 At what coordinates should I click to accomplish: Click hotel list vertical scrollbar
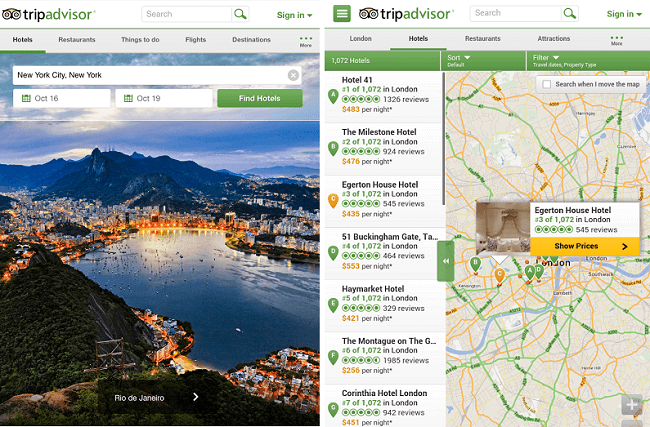[x=444, y=139]
